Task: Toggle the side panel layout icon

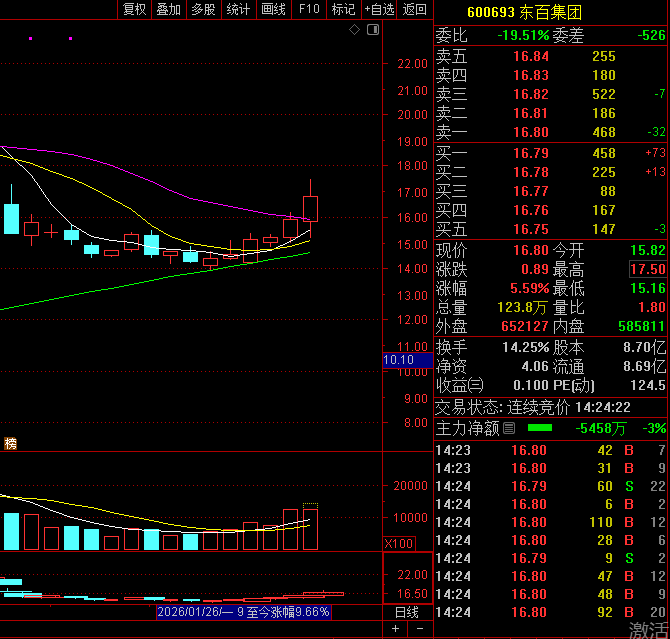Action: [x=373, y=29]
